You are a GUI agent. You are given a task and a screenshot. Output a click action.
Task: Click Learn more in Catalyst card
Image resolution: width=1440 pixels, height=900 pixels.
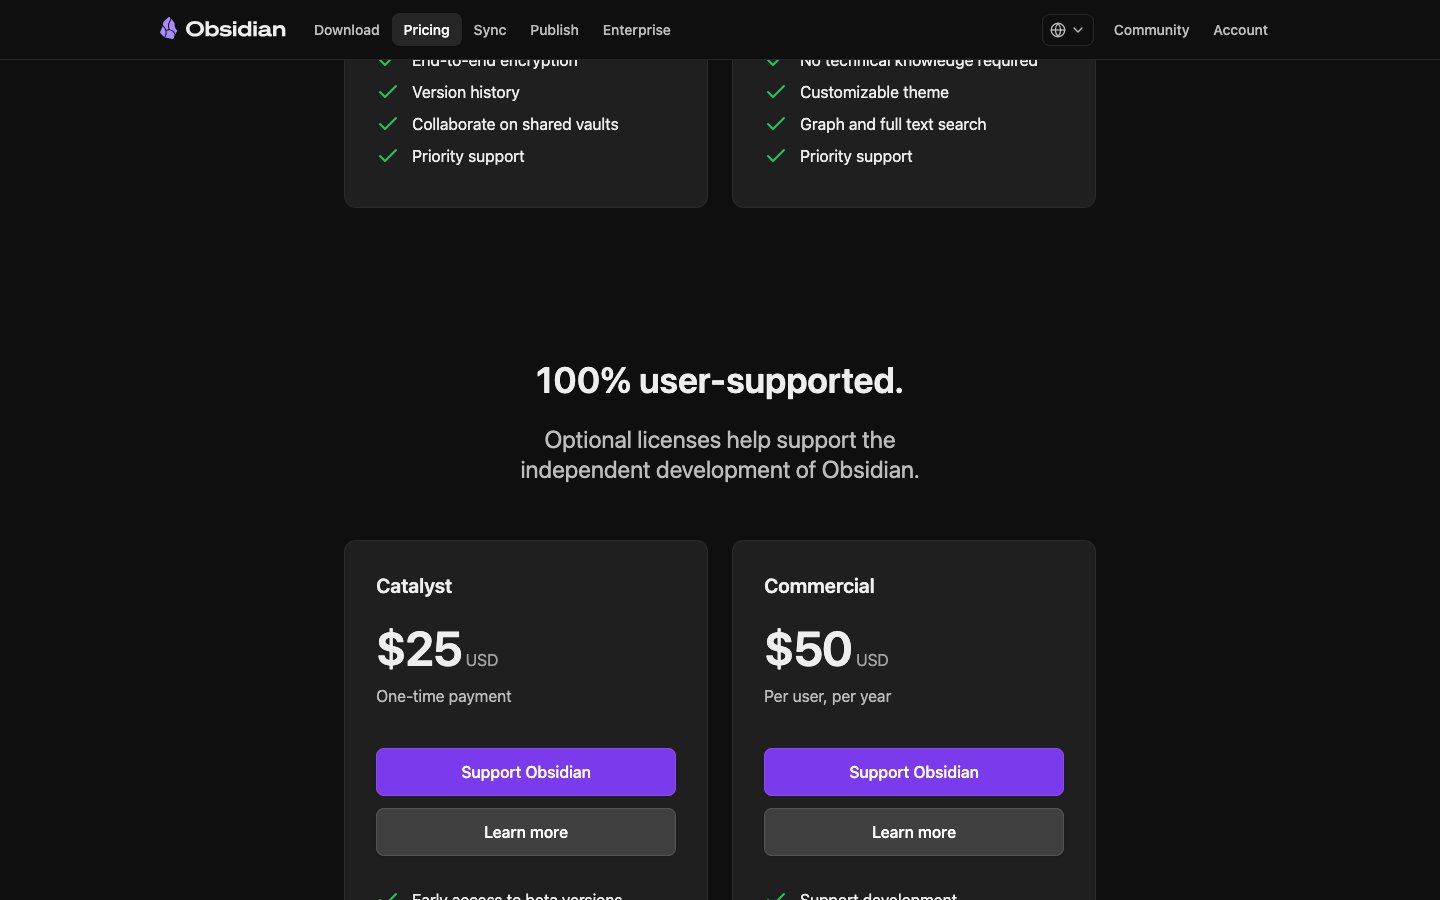(526, 832)
